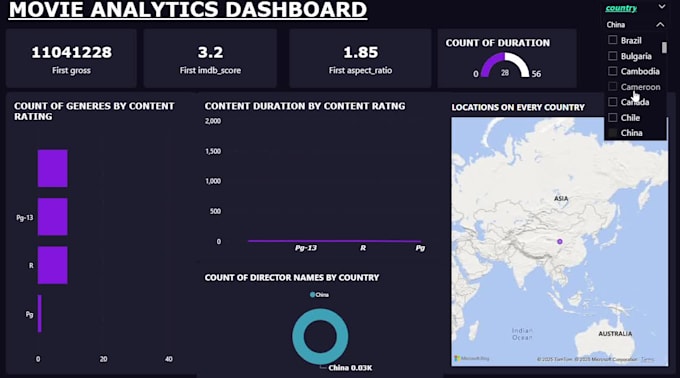Click Locations on Every Country title
680x378 pixels.
point(518,108)
